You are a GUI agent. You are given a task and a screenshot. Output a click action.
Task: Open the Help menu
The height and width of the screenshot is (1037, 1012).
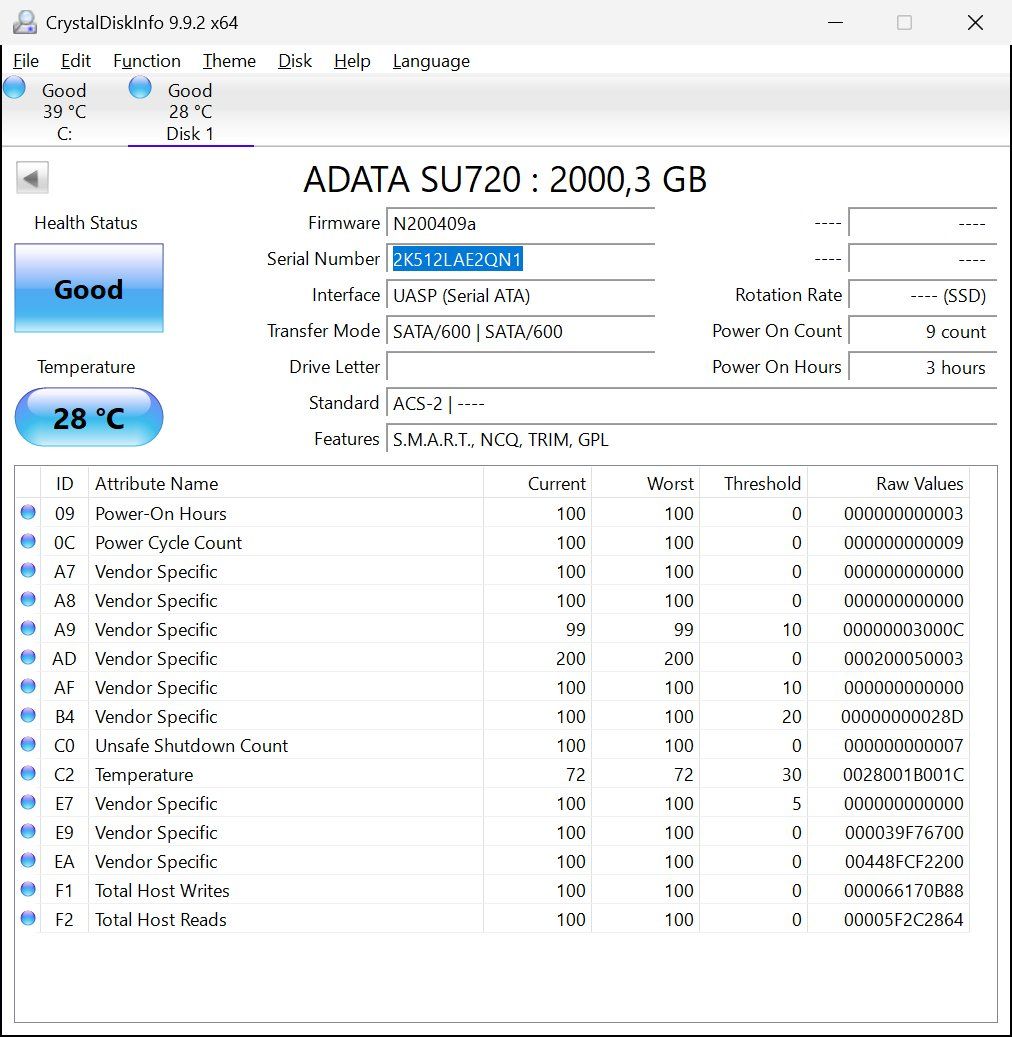click(x=352, y=61)
